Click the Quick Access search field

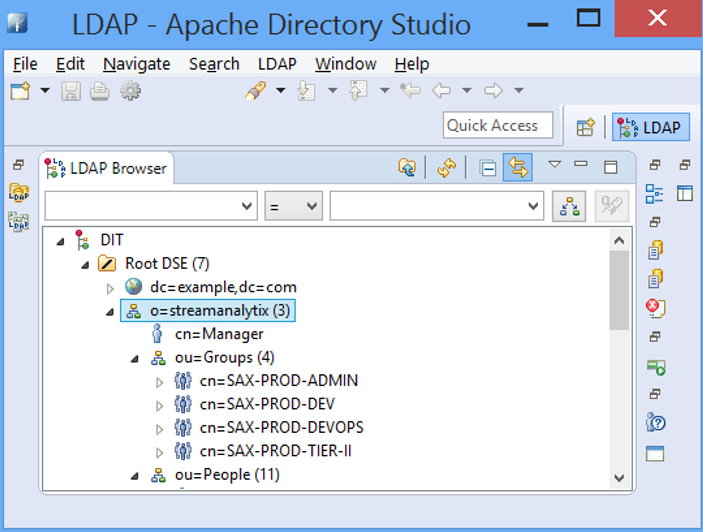[x=497, y=126]
